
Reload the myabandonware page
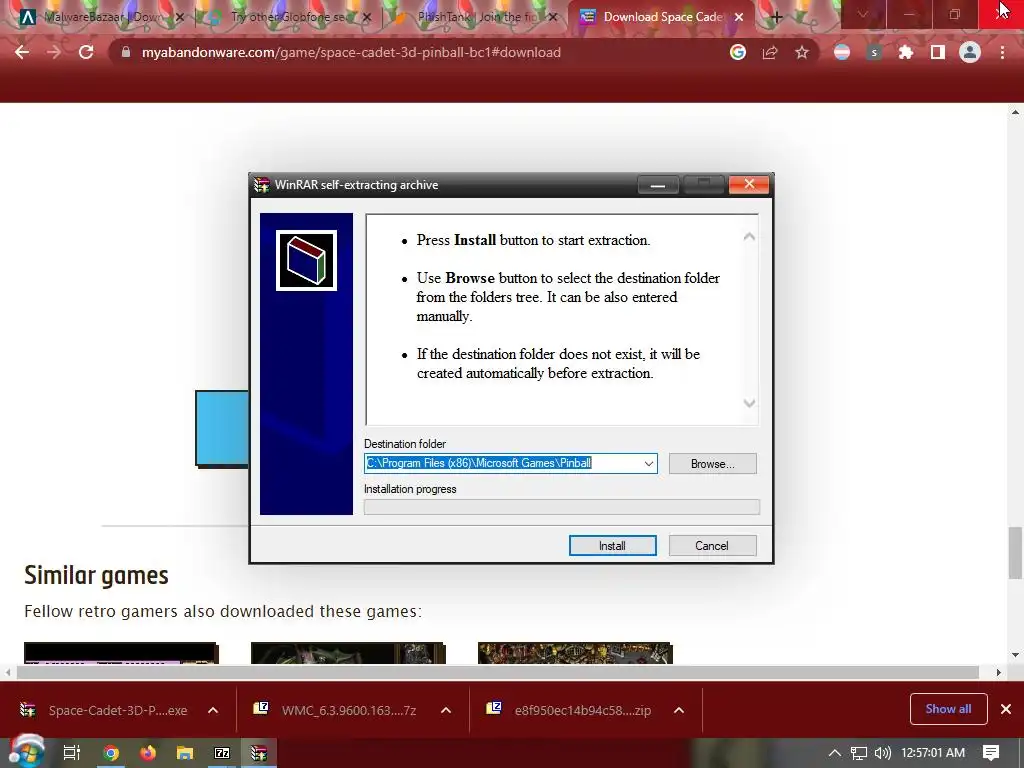(x=86, y=52)
